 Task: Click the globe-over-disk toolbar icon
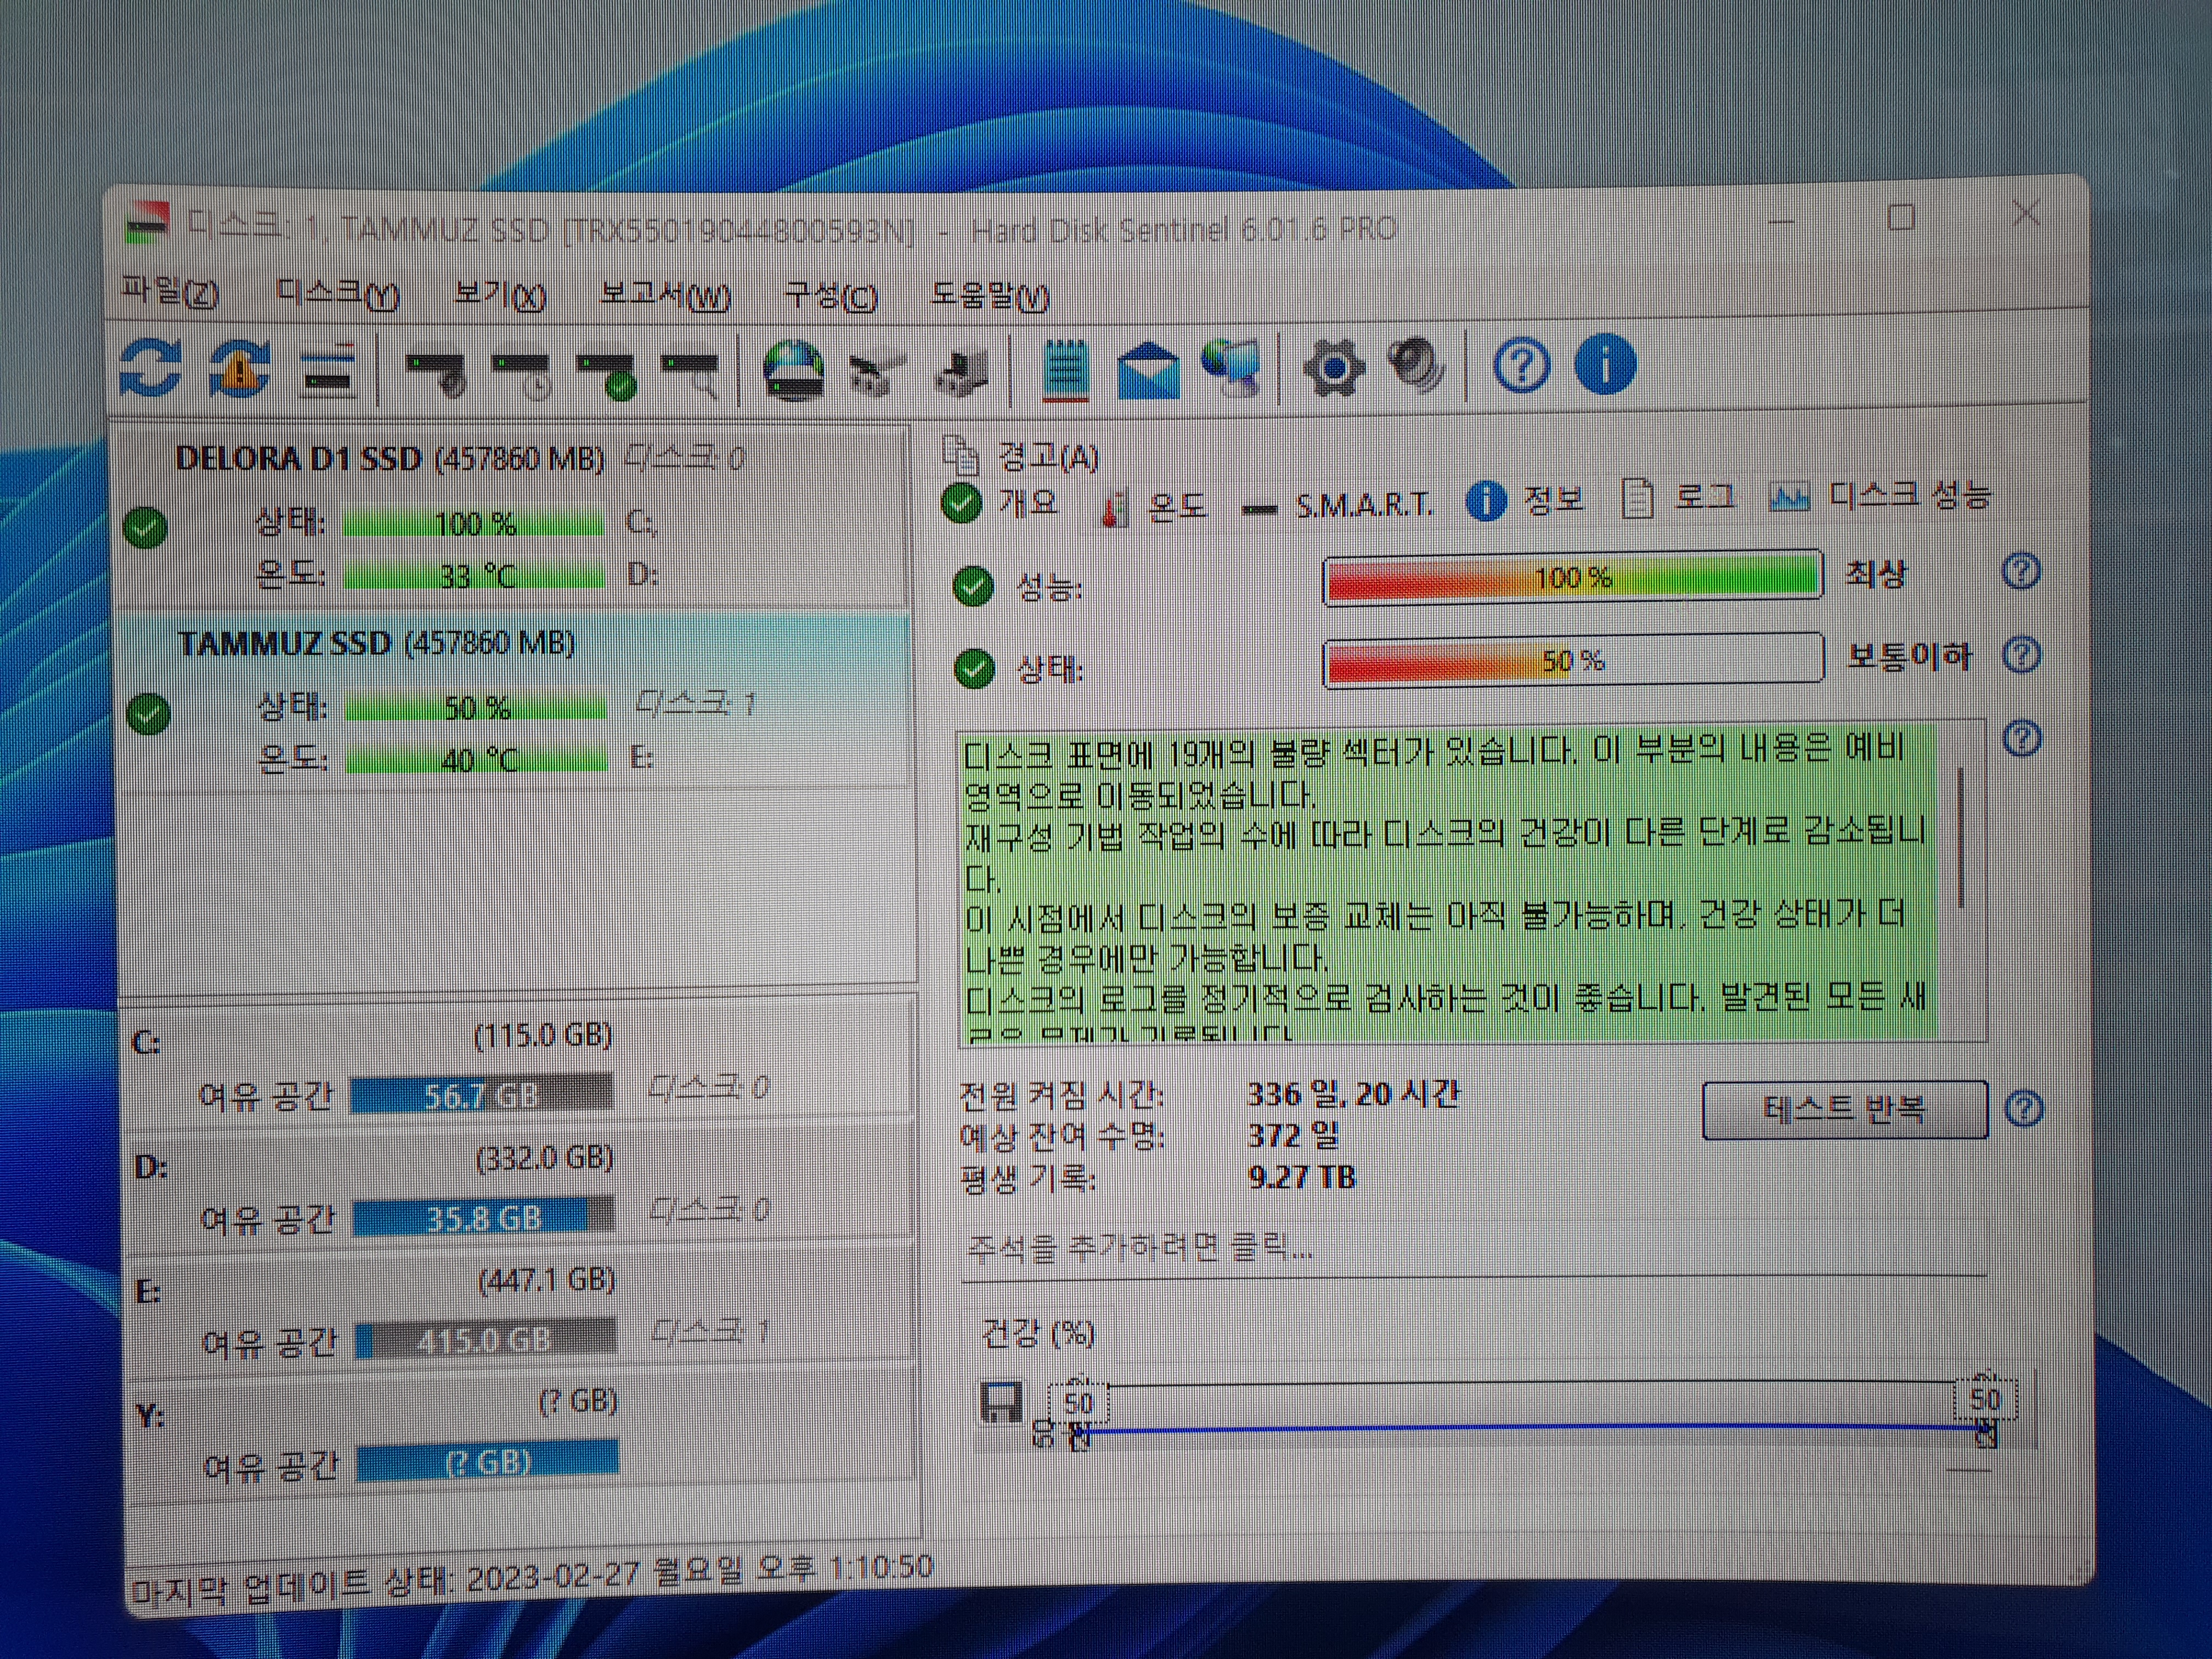[794, 370]
